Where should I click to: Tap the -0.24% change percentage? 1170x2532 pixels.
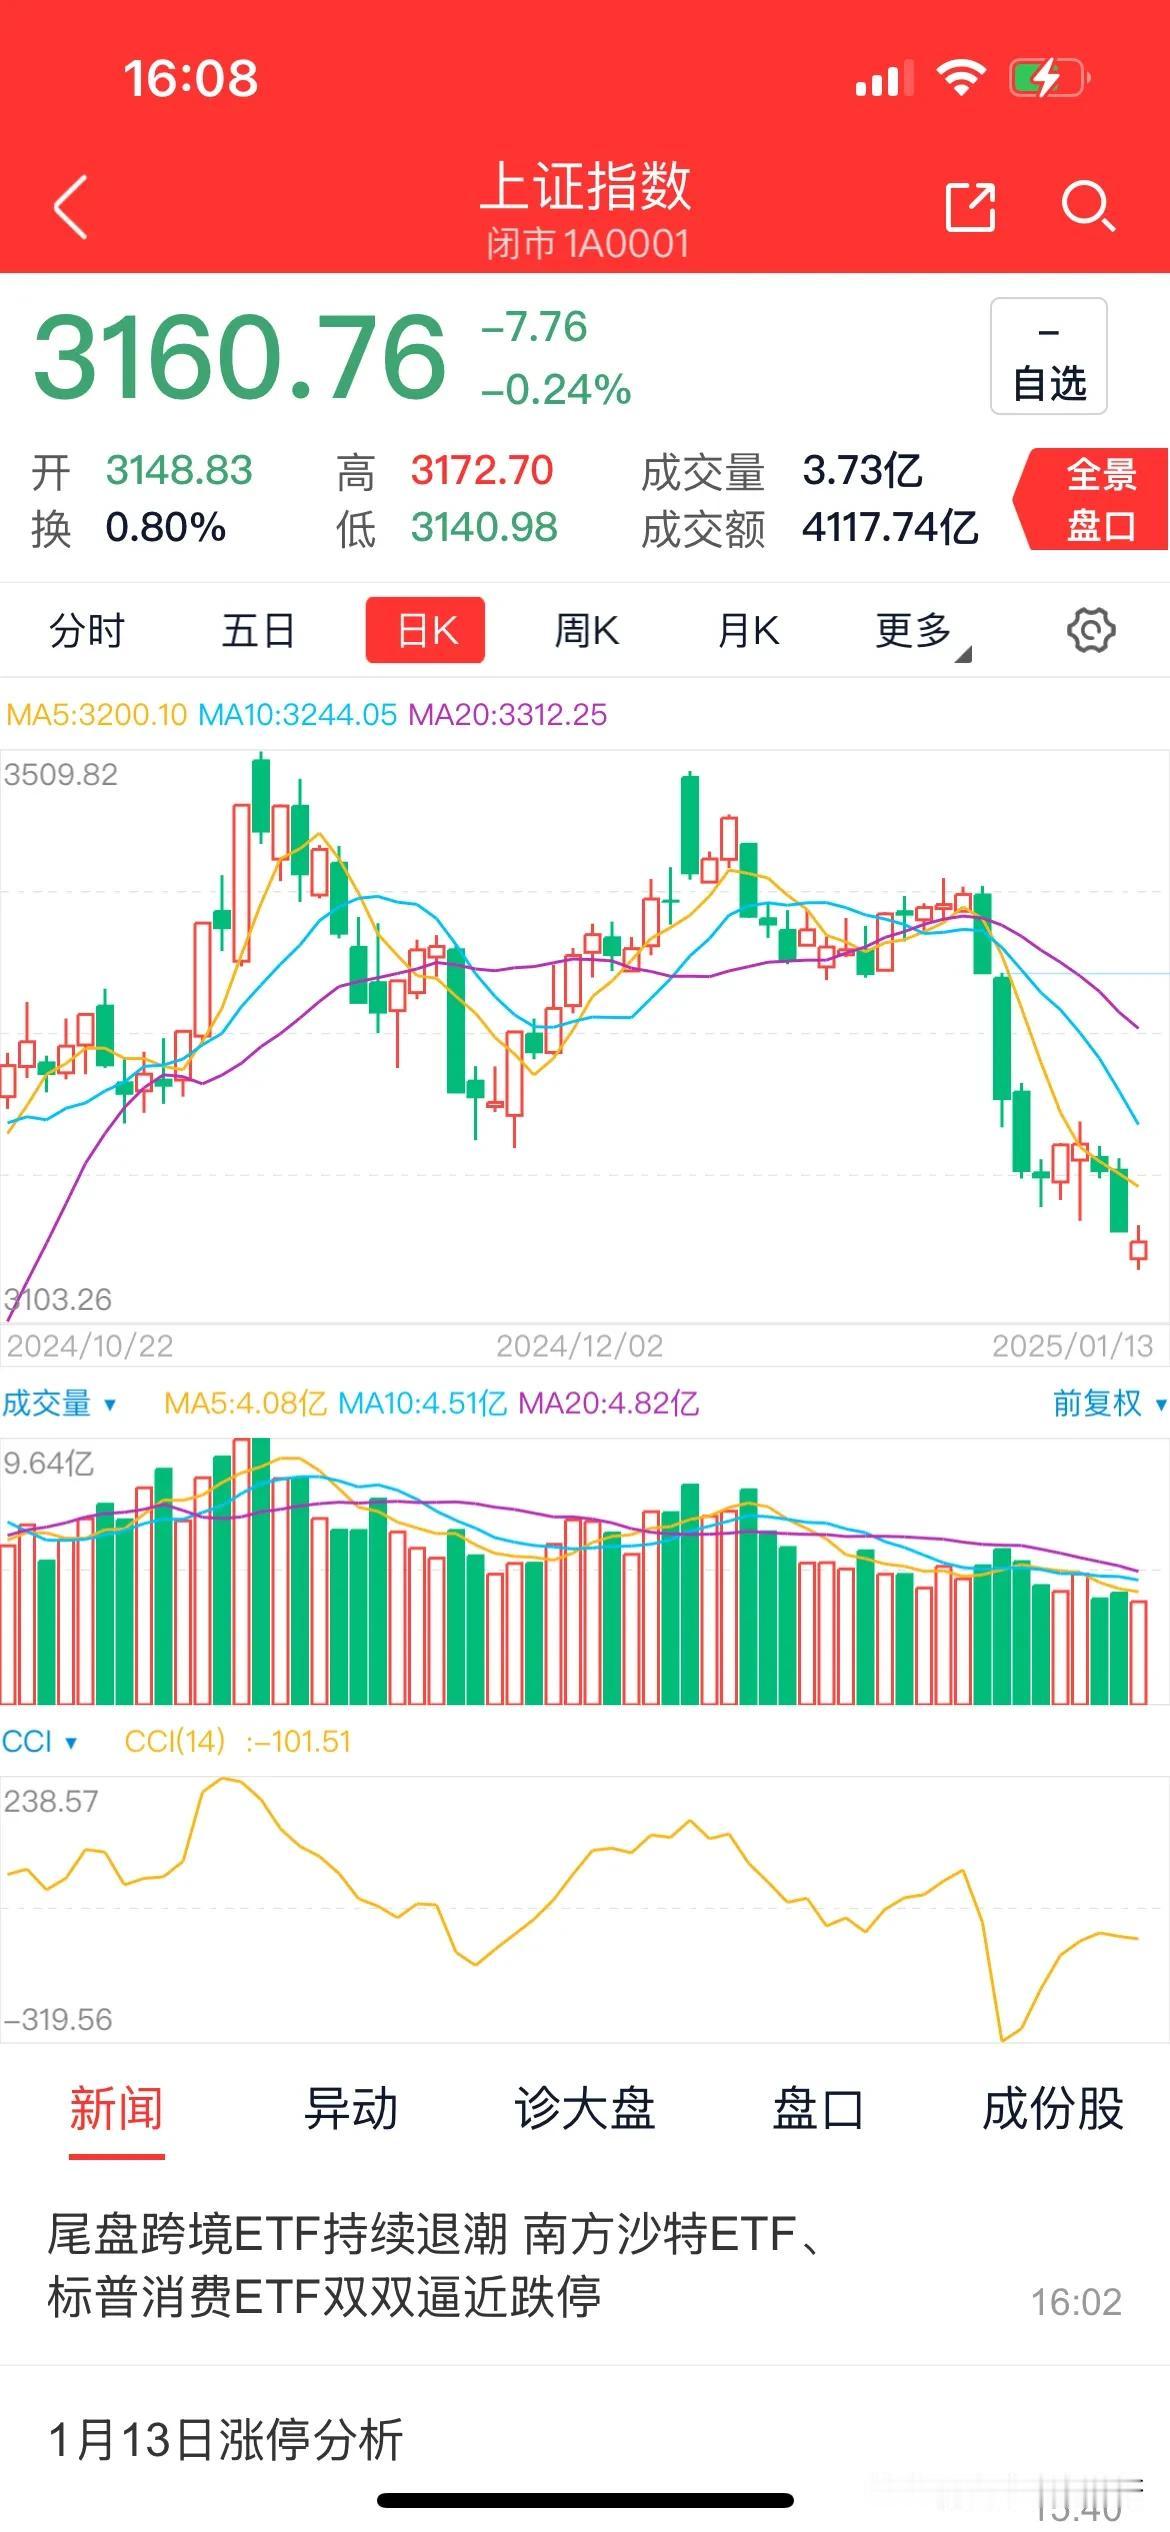(x=556, y=389)
